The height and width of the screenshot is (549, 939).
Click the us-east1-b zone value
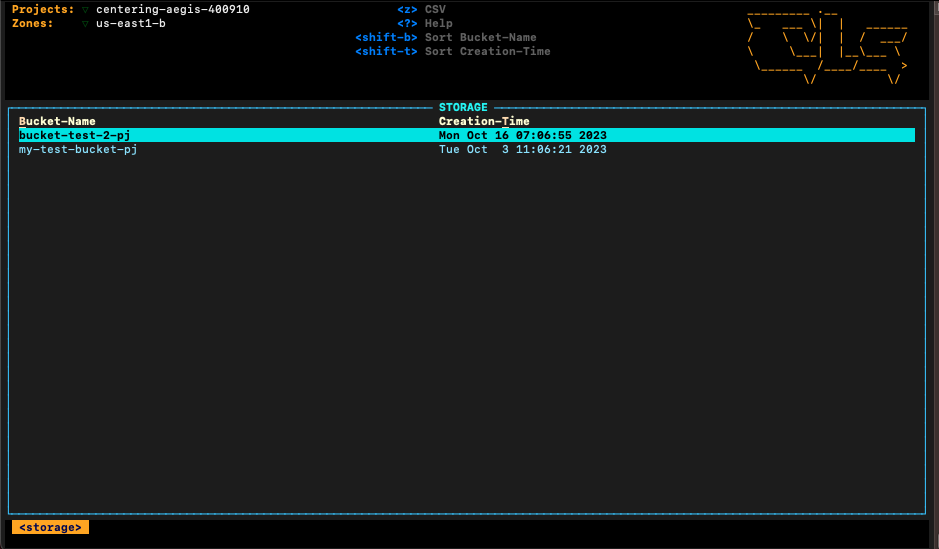(x=131, y=23)
